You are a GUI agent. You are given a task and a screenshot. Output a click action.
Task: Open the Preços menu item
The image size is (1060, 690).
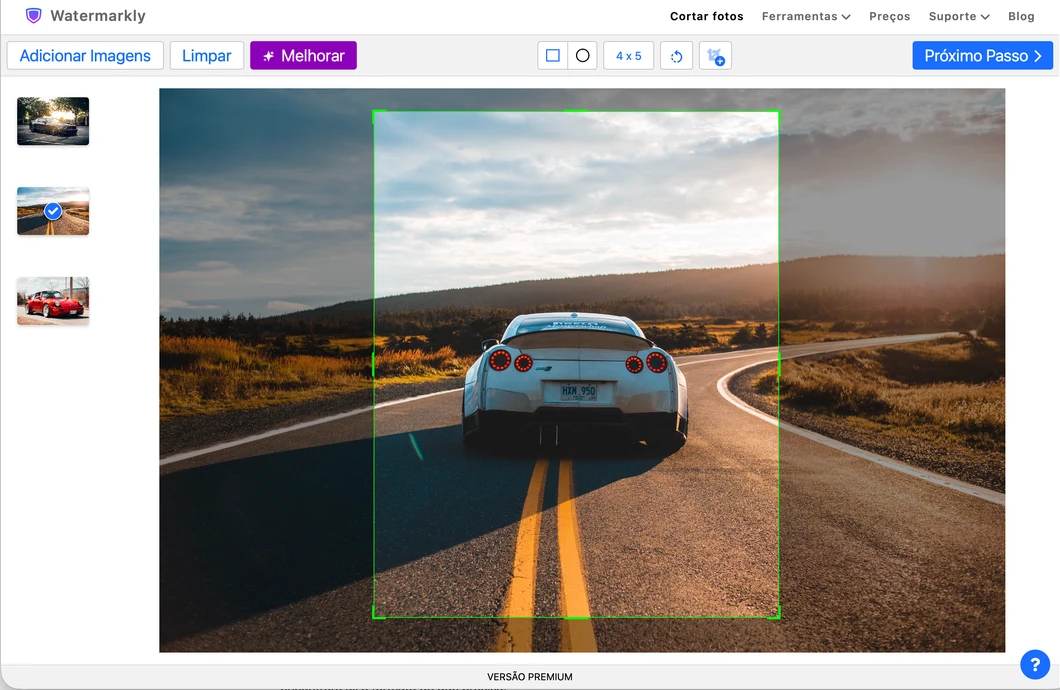point(889,16)
